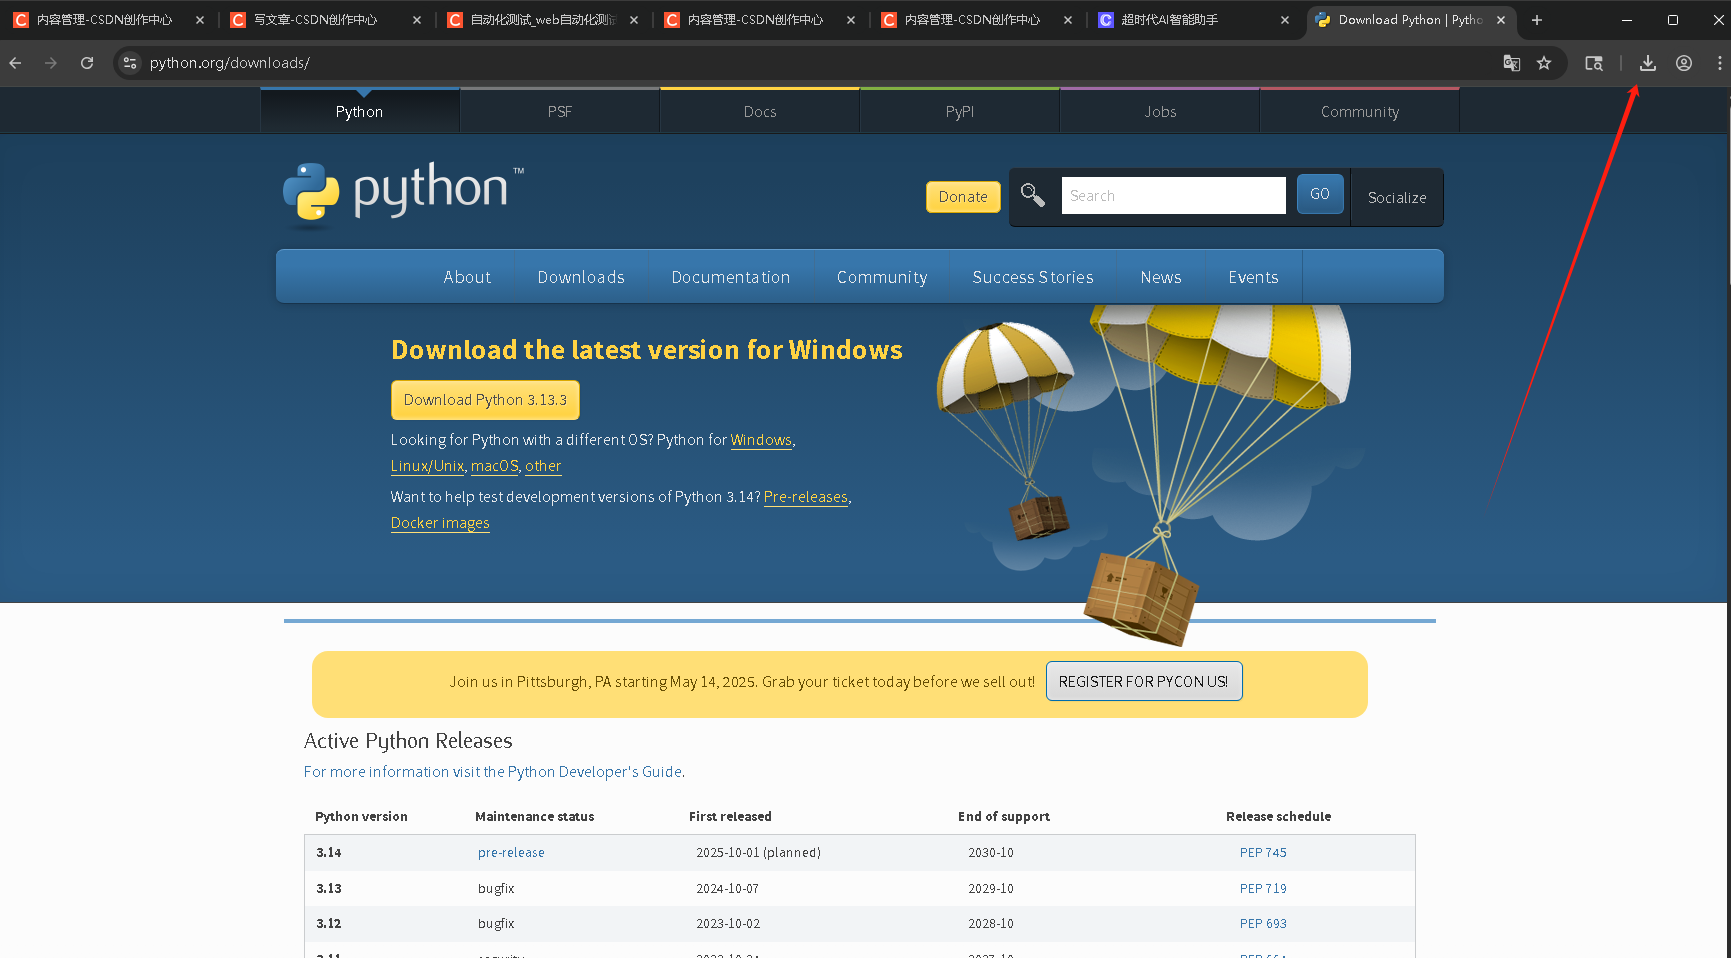Open a new browser tab
Viewport: 1731px width, 958px height.
pos(1537,20)
